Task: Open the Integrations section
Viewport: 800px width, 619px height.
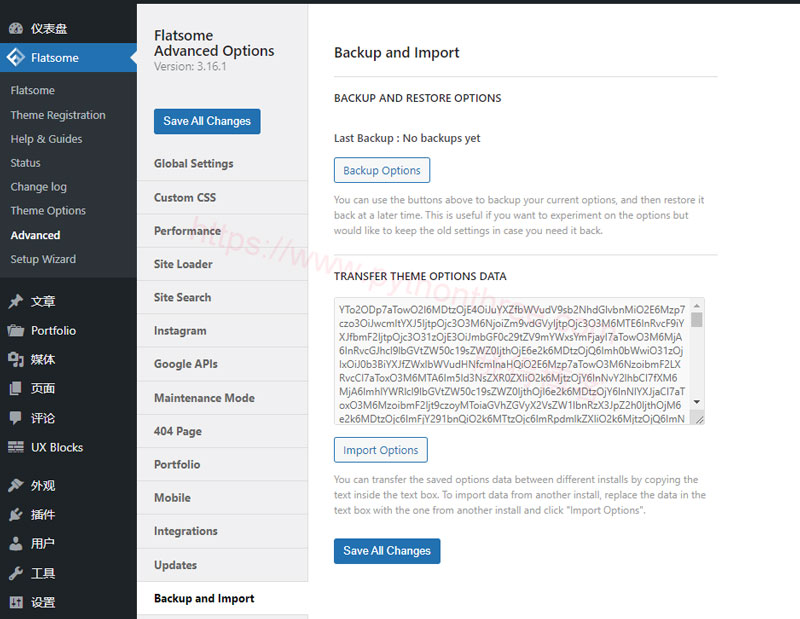Action: pyautogui.click(x=222, y=531)
